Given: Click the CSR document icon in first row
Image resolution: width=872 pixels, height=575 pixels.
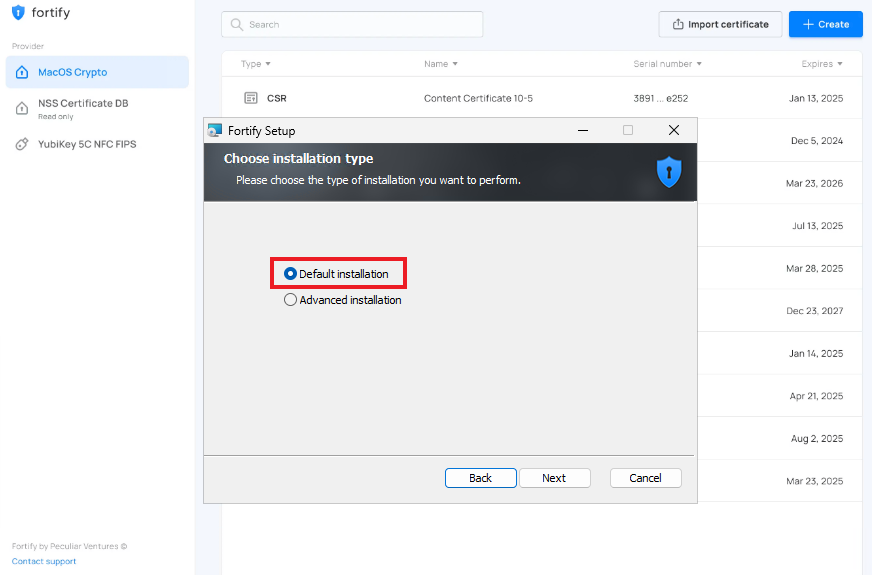Looking at the screenshot, I should (x=251, y=98).
